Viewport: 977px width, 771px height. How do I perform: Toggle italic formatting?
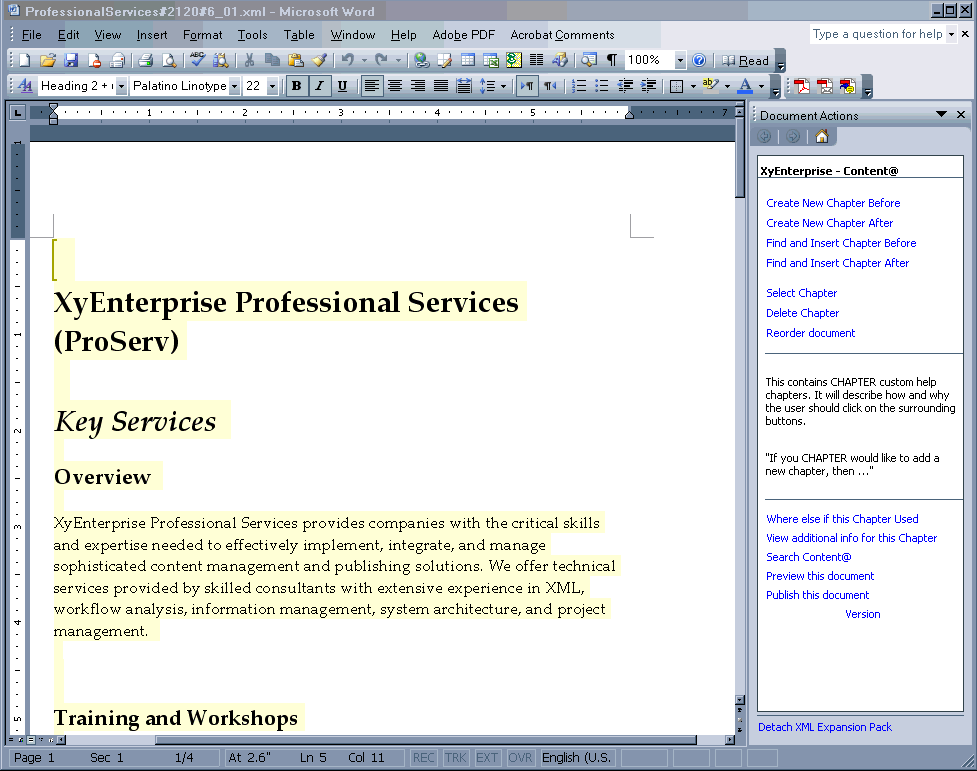(x=319, y=86)
